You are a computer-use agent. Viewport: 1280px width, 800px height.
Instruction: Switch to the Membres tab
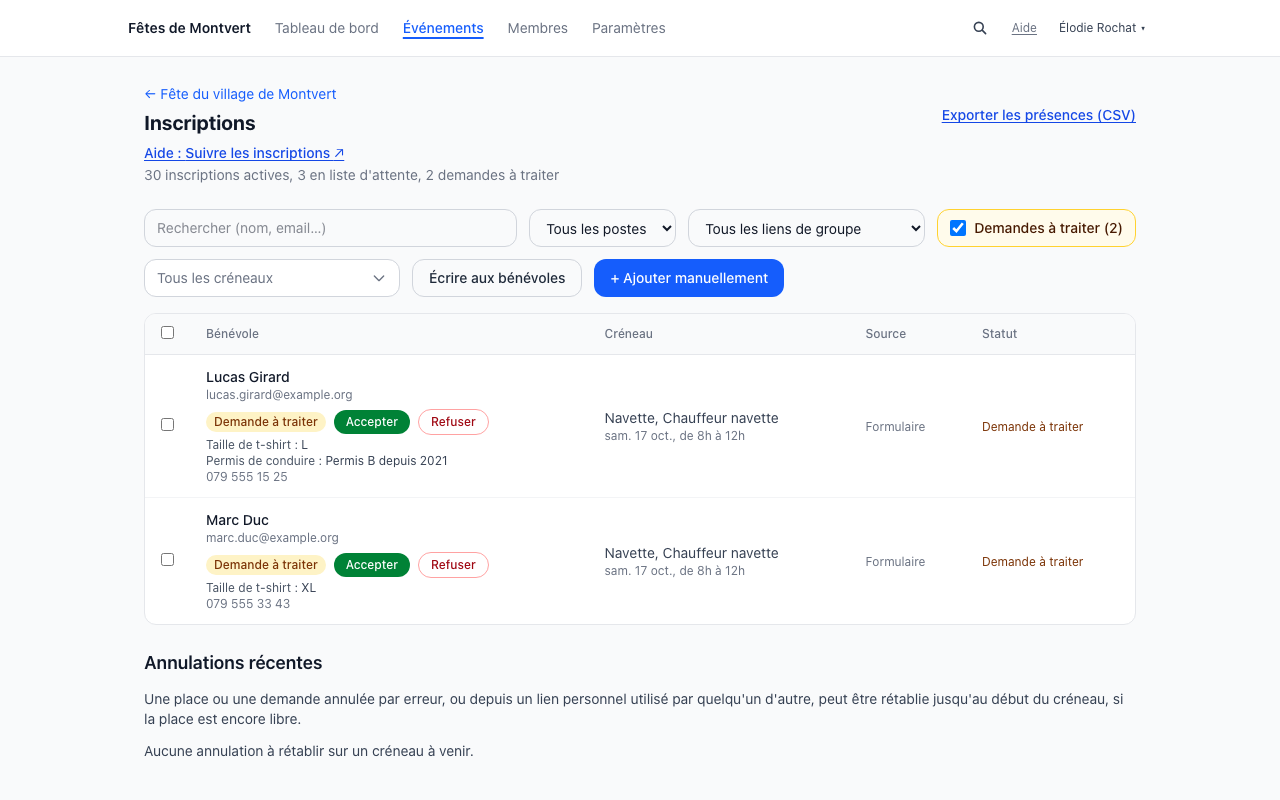tap(537, 28)
